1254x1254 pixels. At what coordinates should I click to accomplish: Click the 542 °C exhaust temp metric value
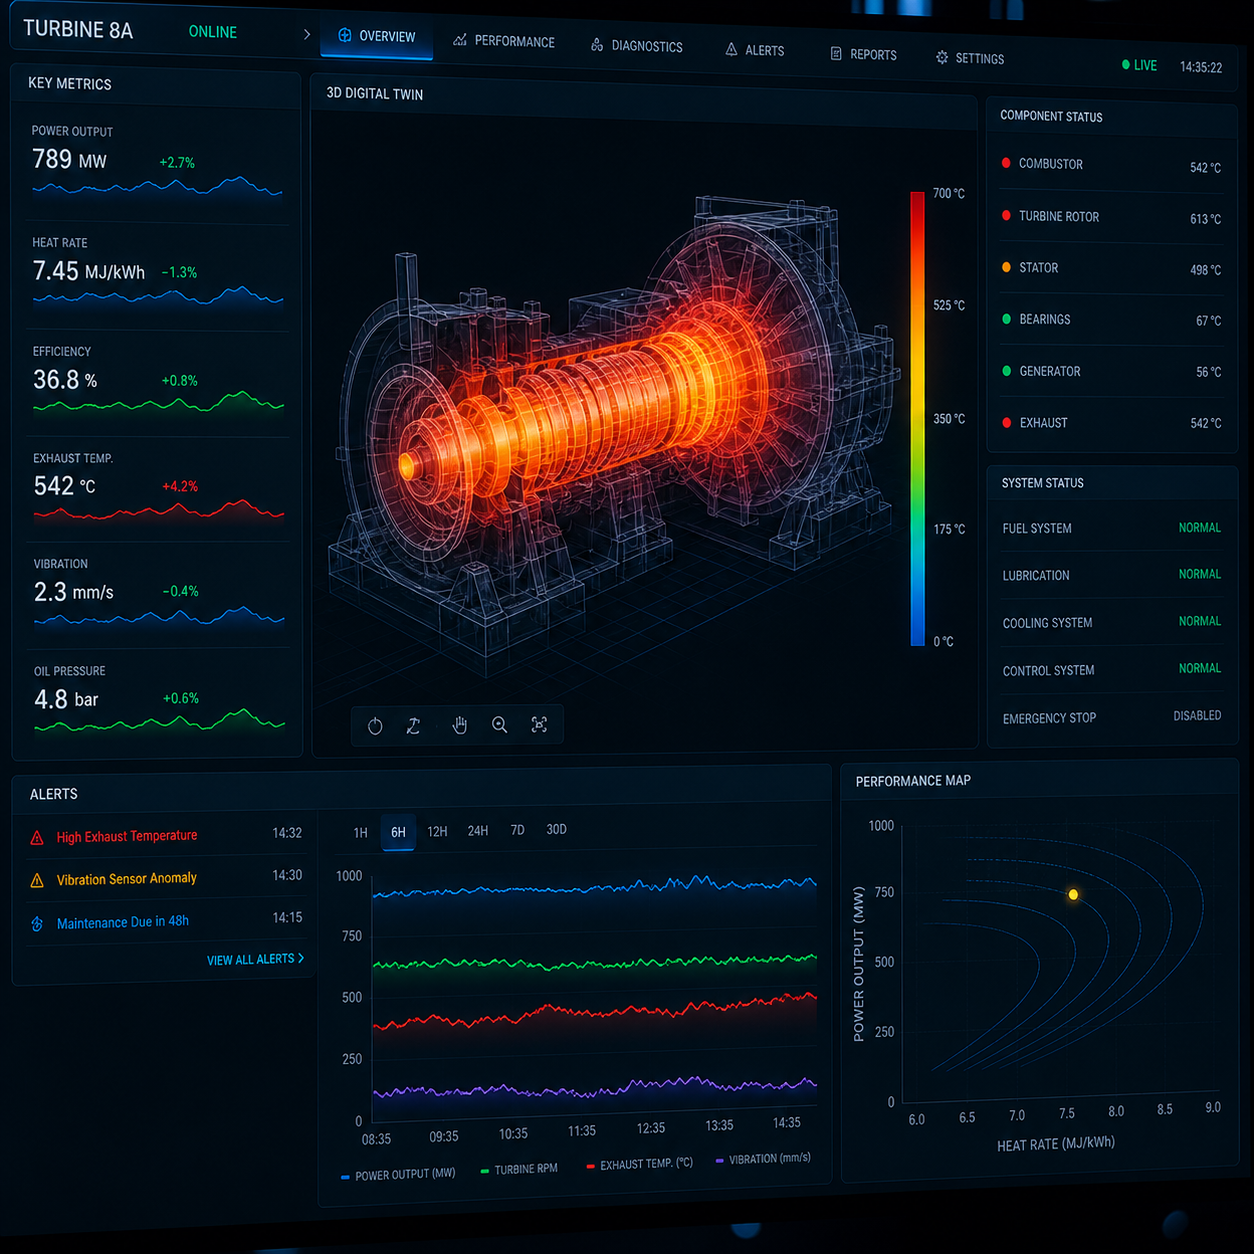click(x=65, y=486)
